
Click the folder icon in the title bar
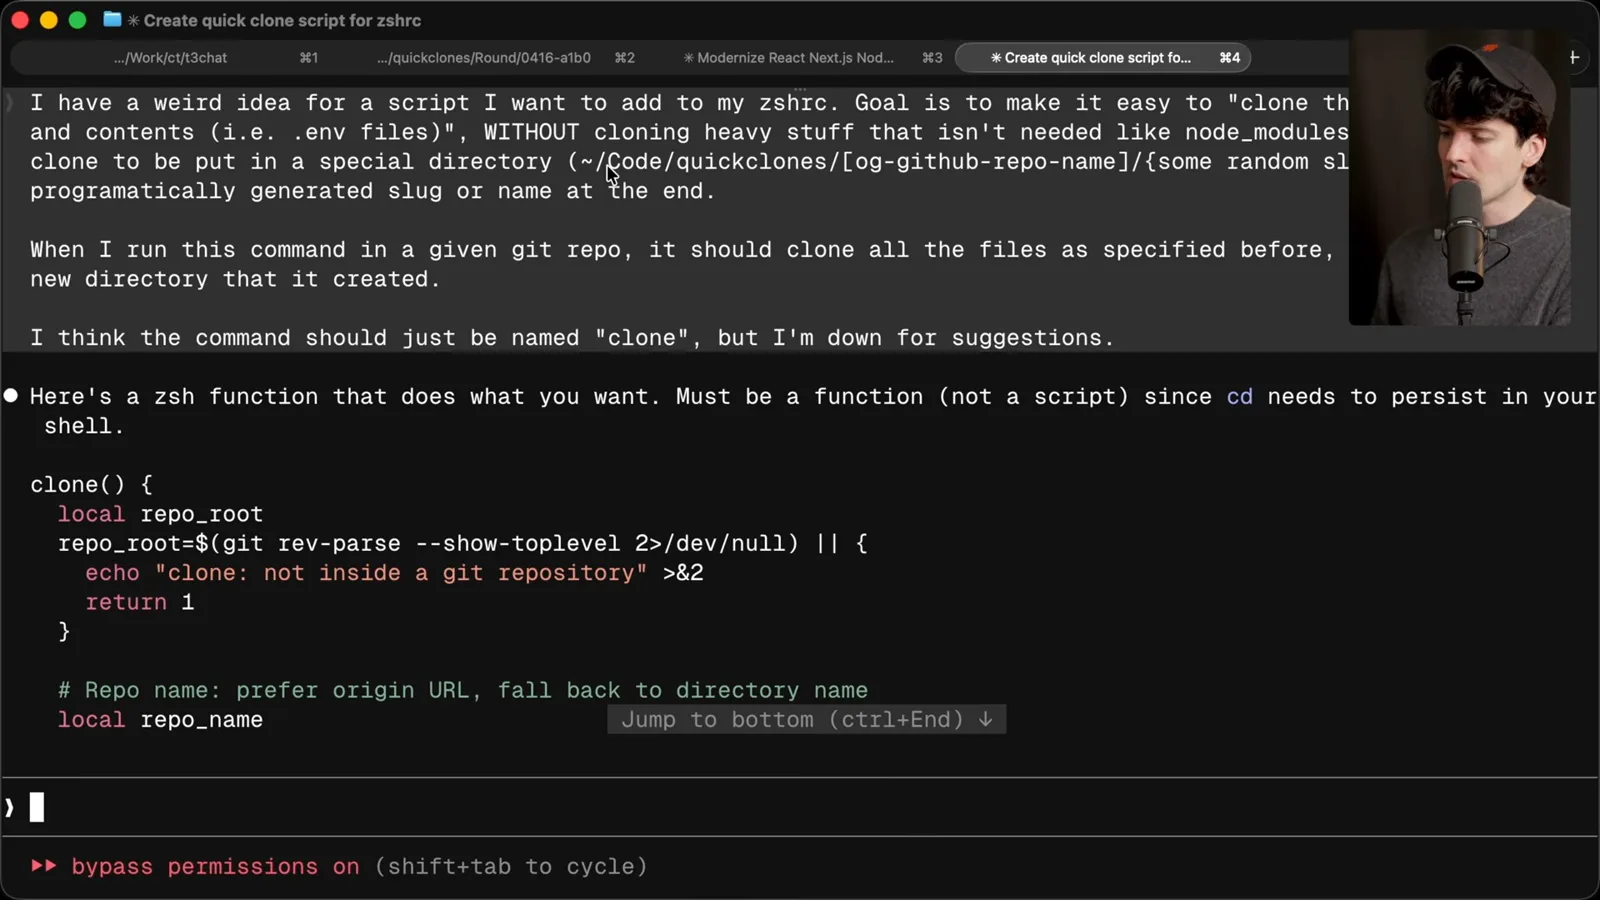point(112,20)
